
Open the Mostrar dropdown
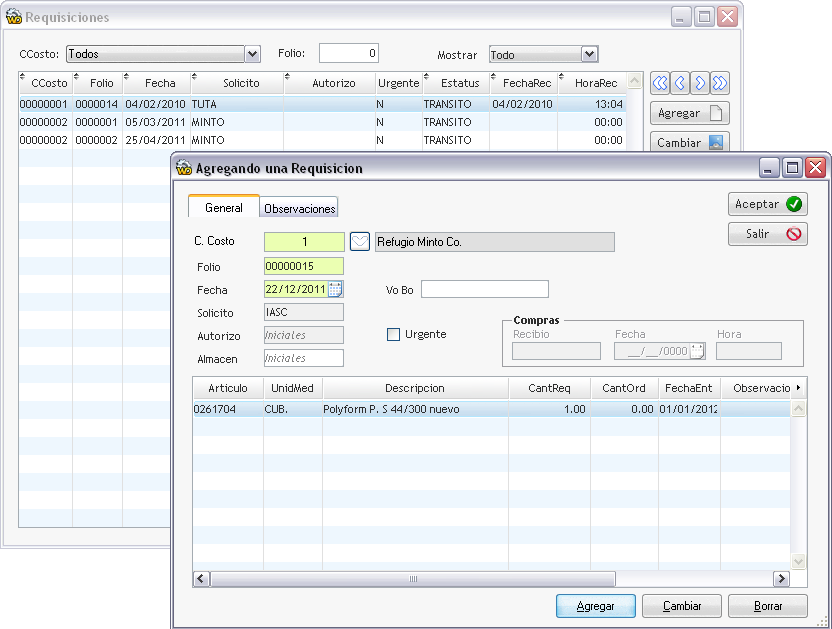(589, 54)
